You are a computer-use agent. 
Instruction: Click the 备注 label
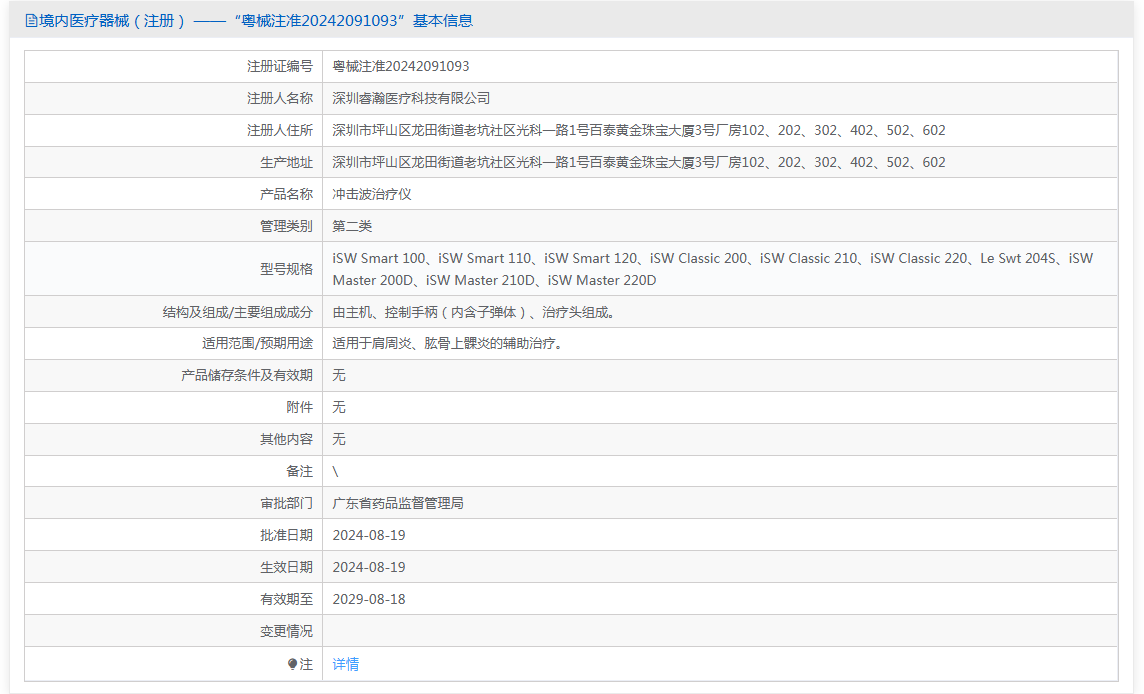[x=300, y=471]
